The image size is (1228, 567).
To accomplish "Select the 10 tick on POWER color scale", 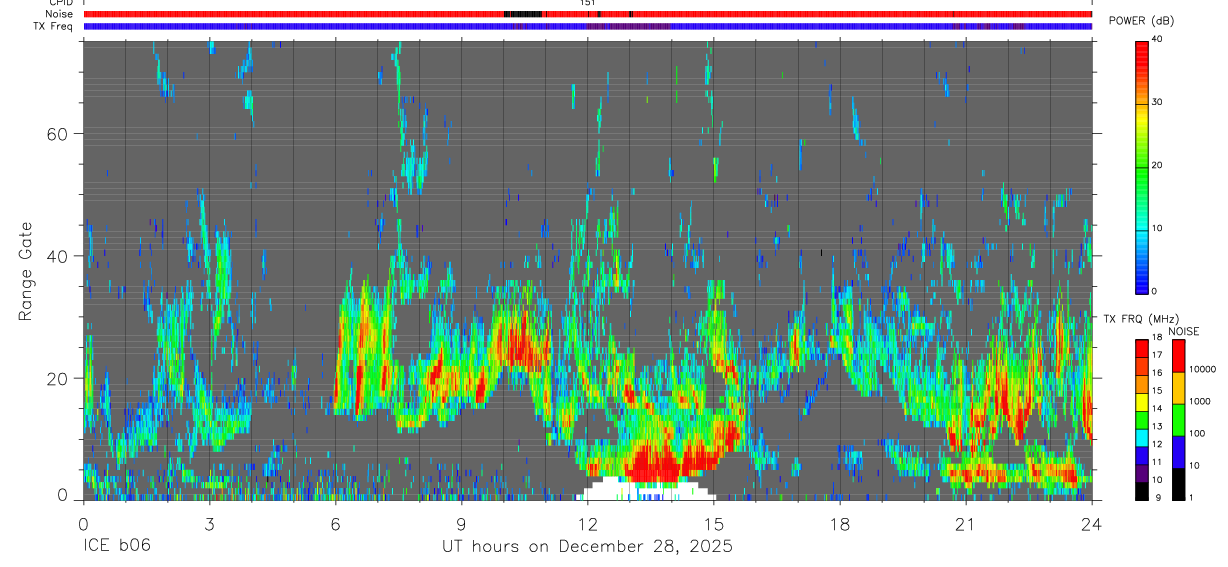I will pos(1159,228).
